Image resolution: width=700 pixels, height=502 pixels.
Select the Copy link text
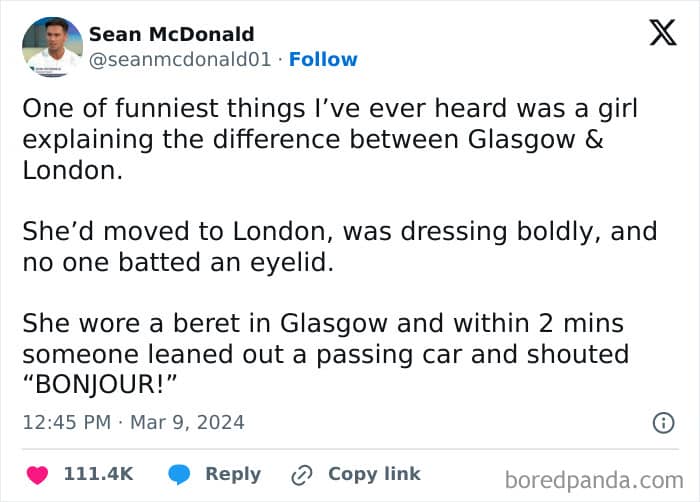click(x=374, y=473)
